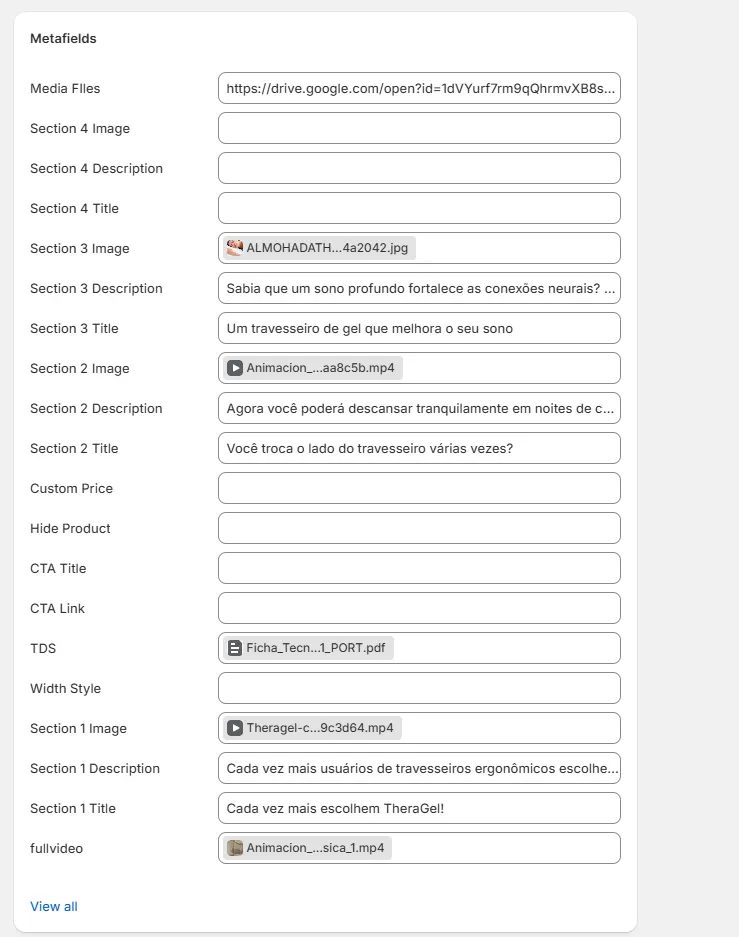Click the fullvideo thumbnail icon
Image resolution: width=739 pixels, height=937 pixels.
click(235, 848)
